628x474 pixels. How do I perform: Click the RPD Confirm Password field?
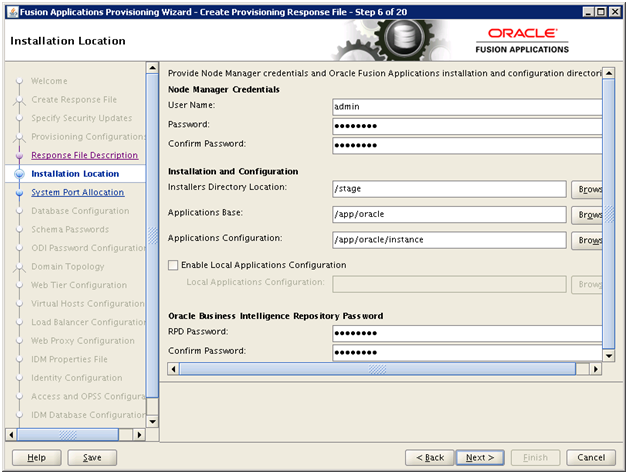[467, 353]
